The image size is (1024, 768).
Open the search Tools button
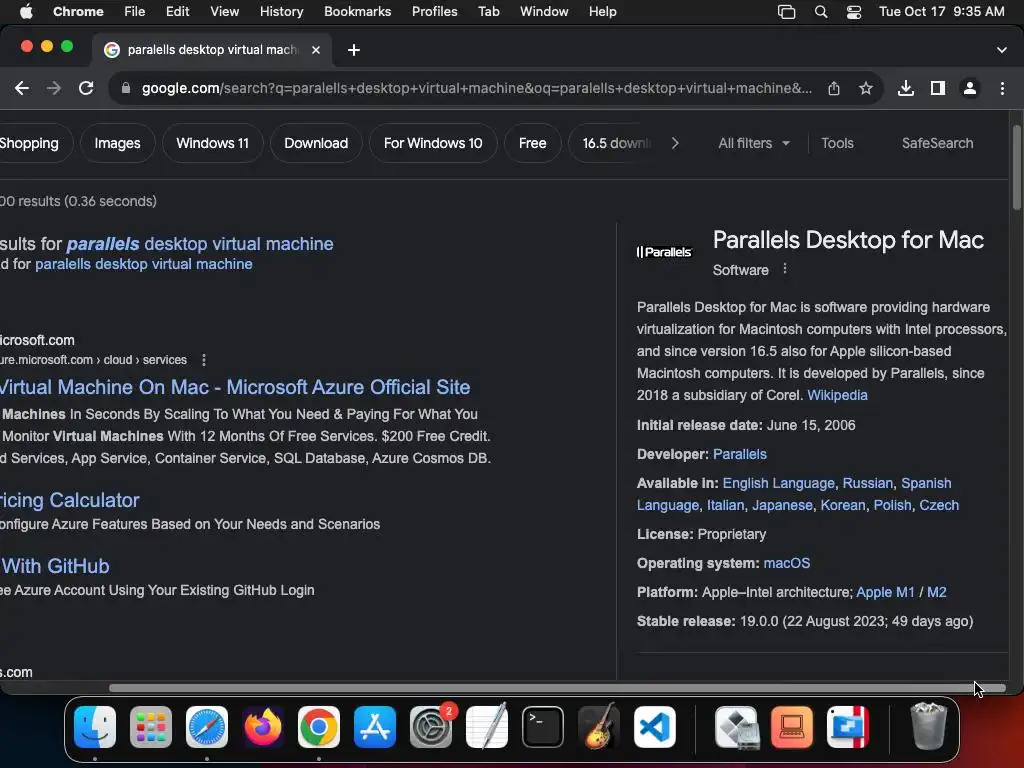(837, 143)
